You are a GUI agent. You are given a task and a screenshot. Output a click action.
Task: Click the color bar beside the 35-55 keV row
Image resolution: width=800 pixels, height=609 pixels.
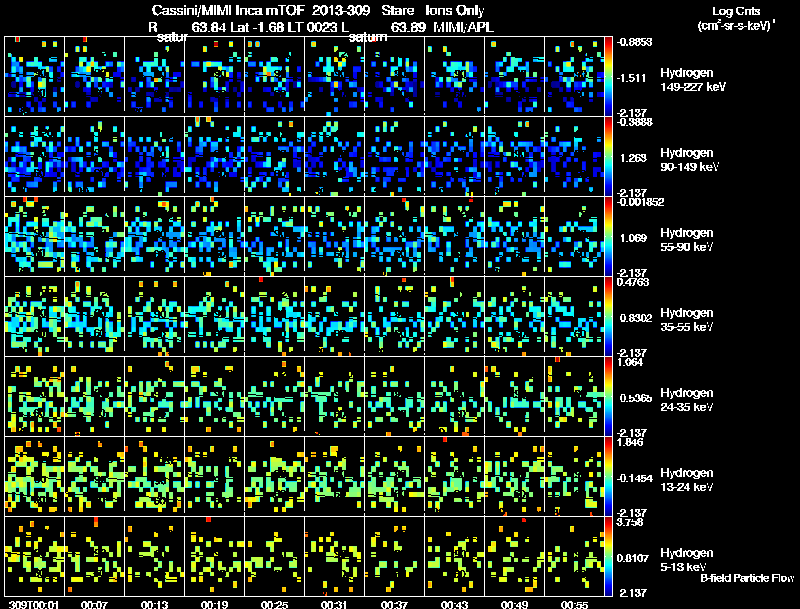point(608,316)
